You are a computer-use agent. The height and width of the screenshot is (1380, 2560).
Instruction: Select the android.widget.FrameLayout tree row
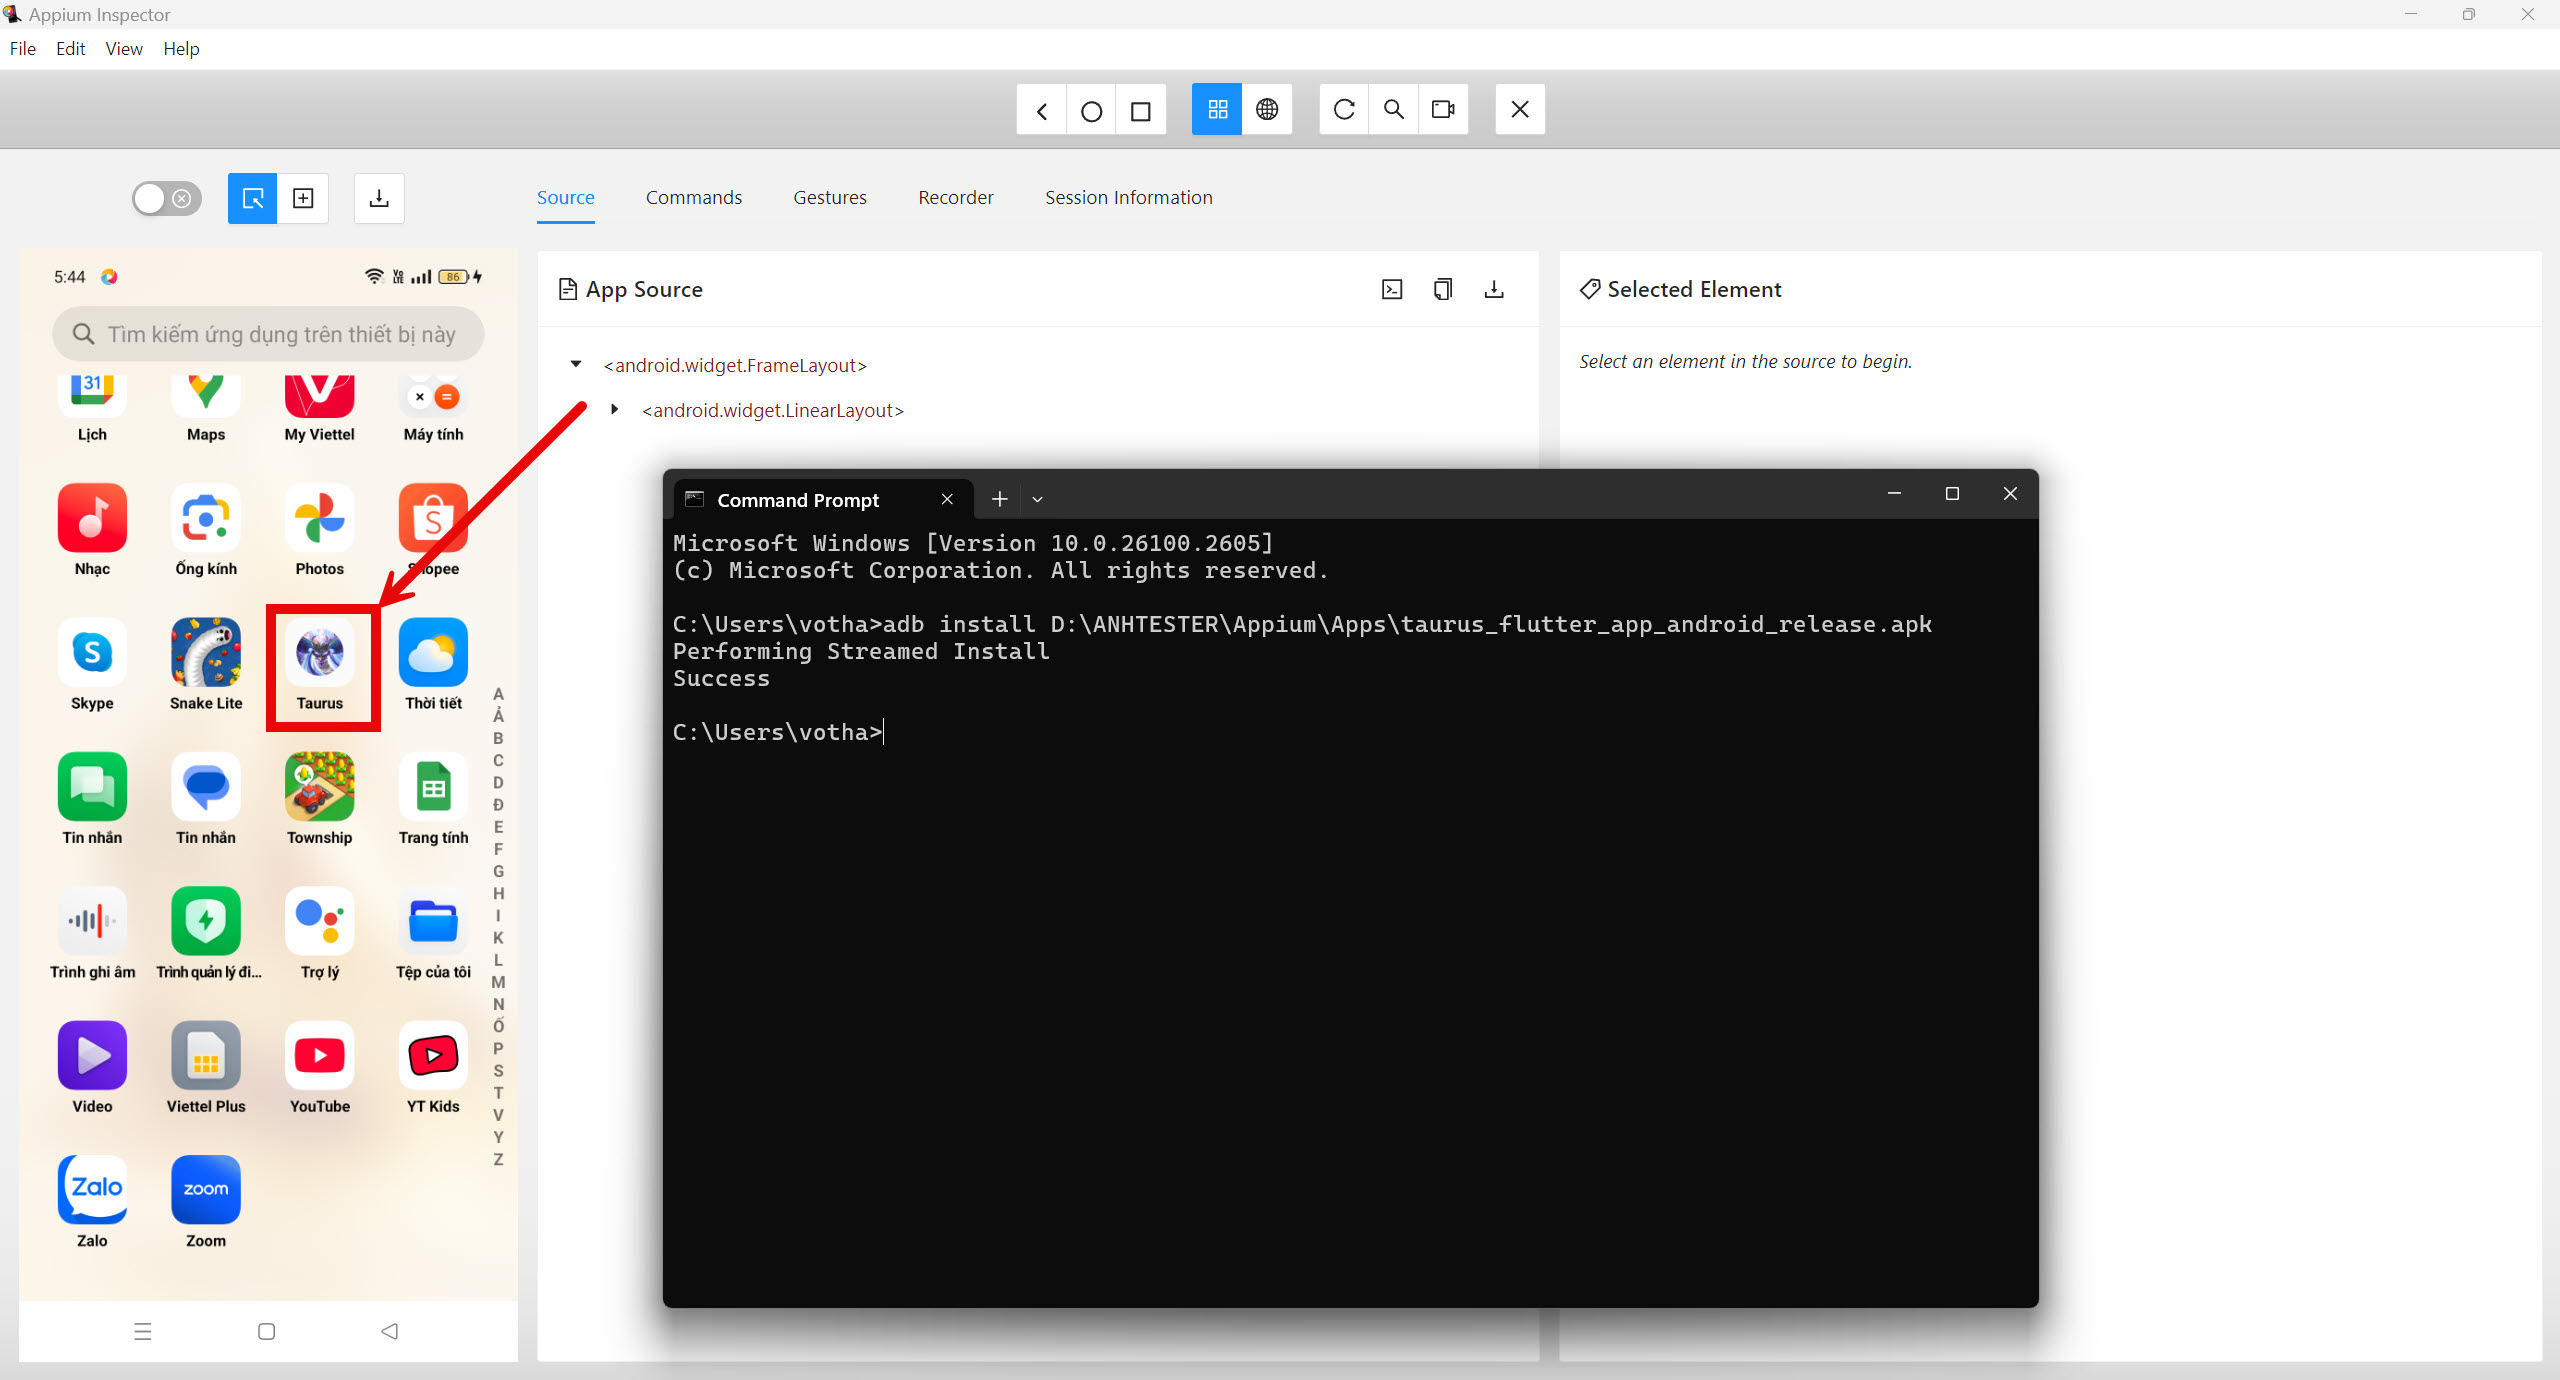(x=735, y=365)
